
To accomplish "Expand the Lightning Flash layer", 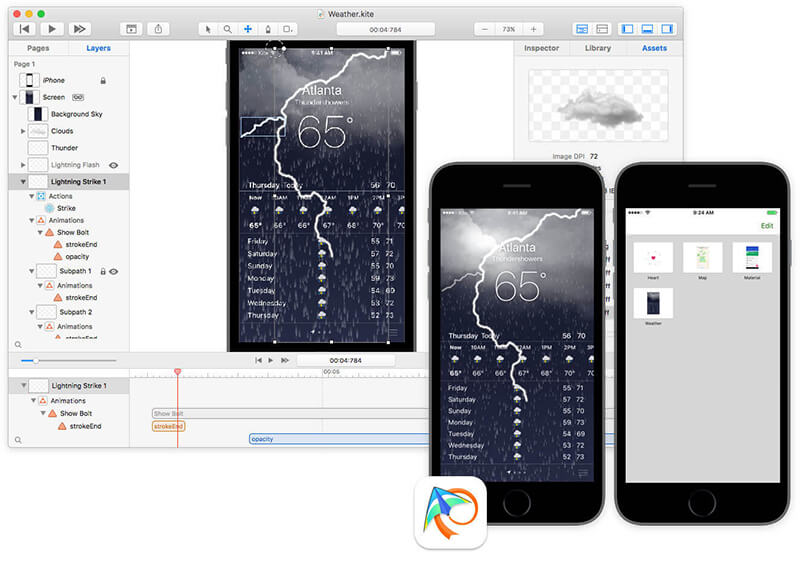I will click(x=23, y=165).
